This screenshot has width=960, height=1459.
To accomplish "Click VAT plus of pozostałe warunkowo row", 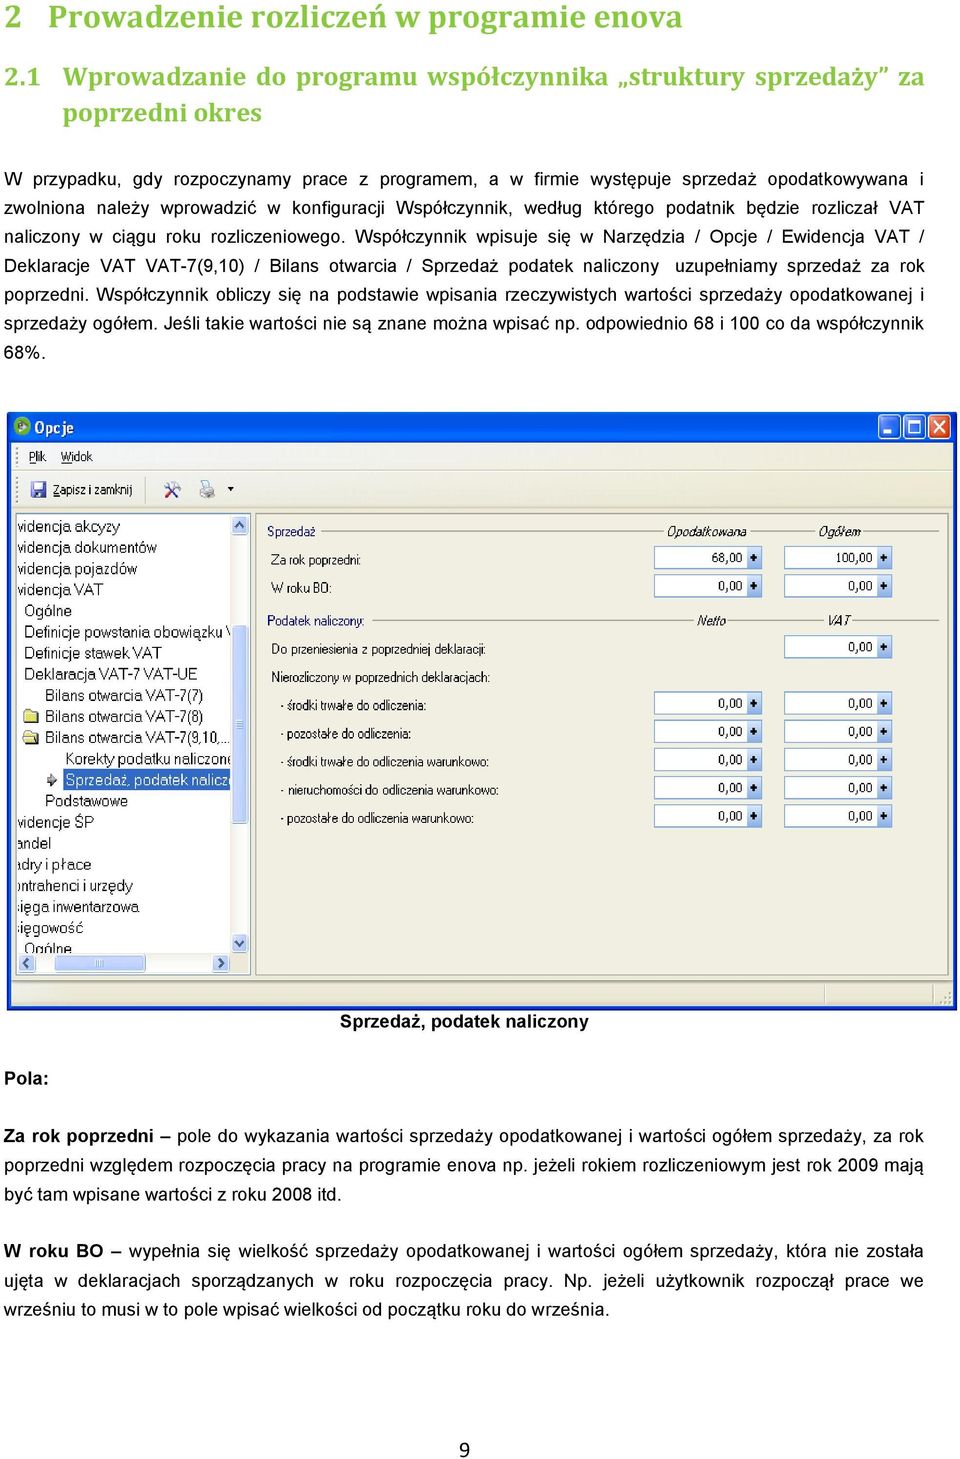I will coord(884,816).
